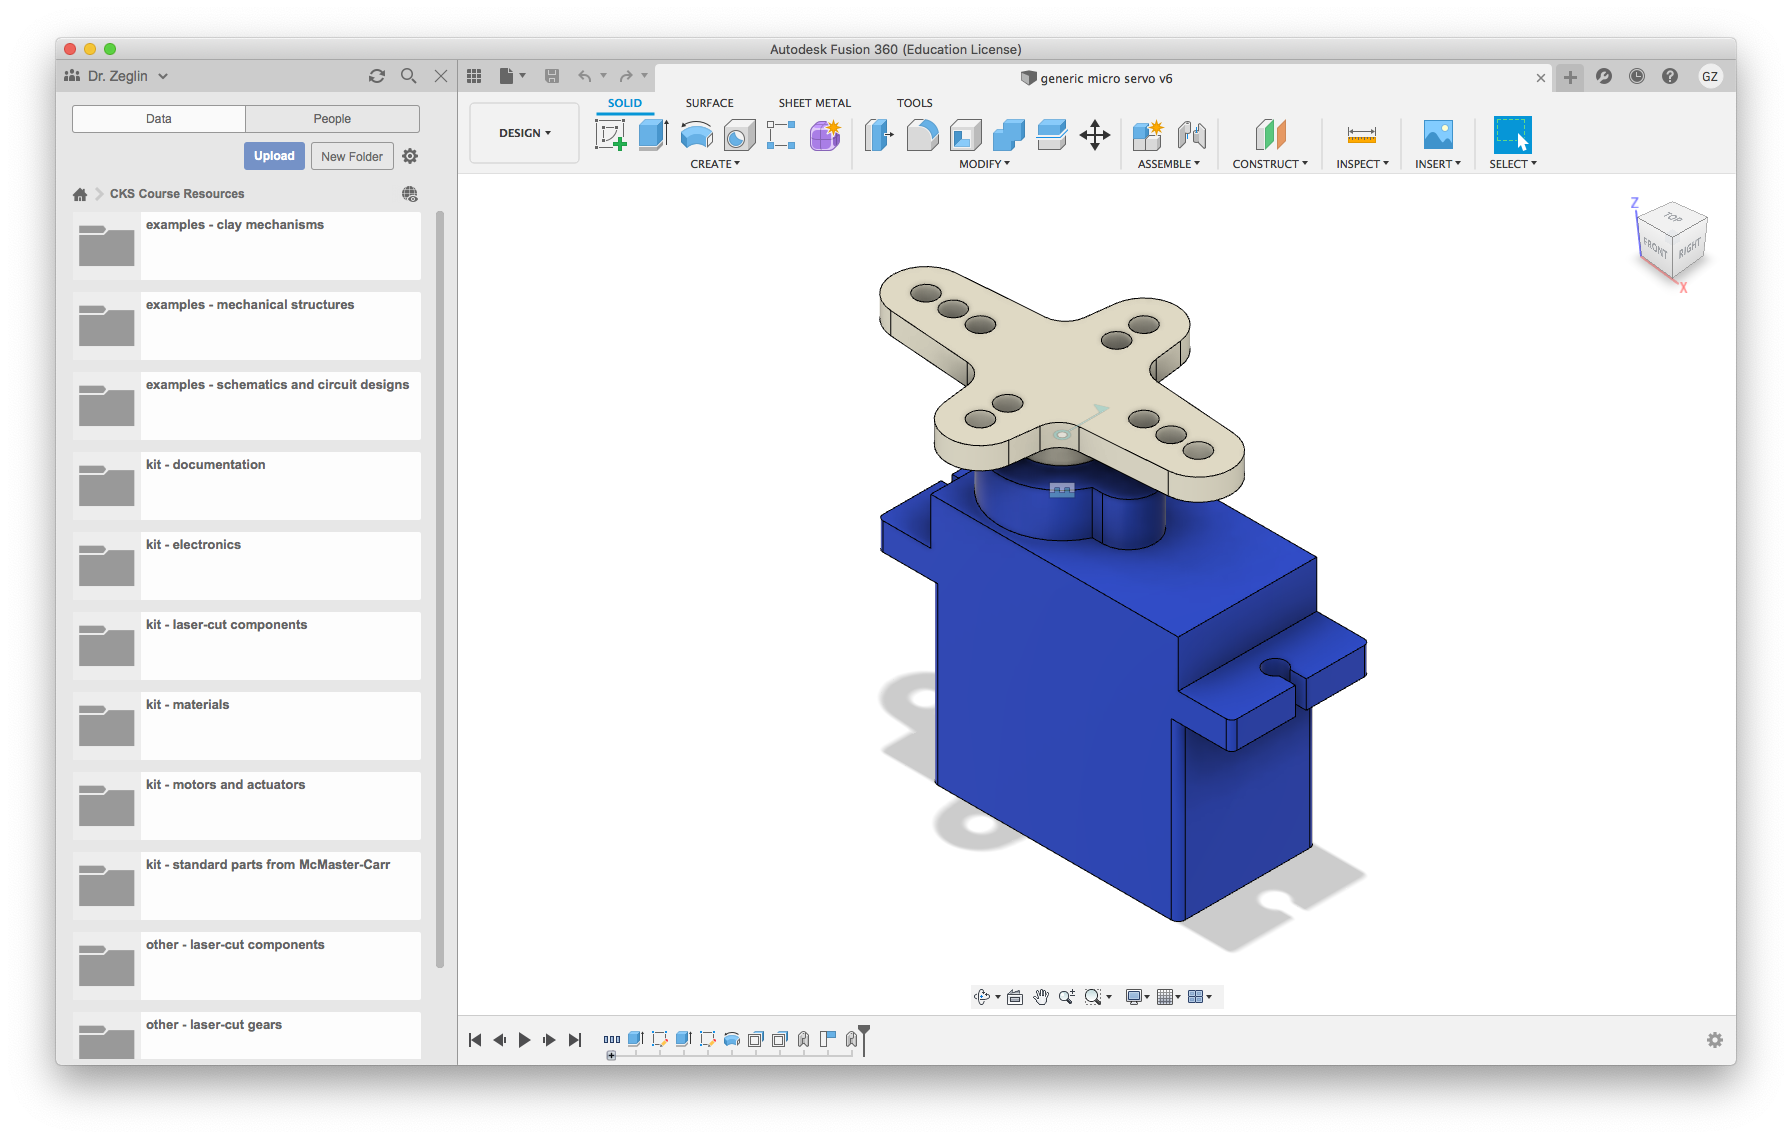Jump to timeline beginning
The width and height of the screenshot is (1792, 1139).
pos(475,1040)
